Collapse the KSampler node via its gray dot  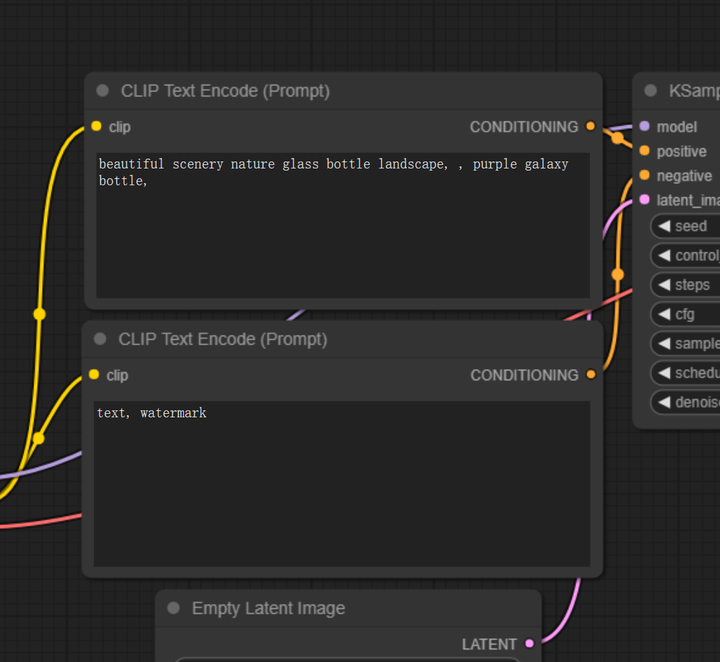[650, 90]
